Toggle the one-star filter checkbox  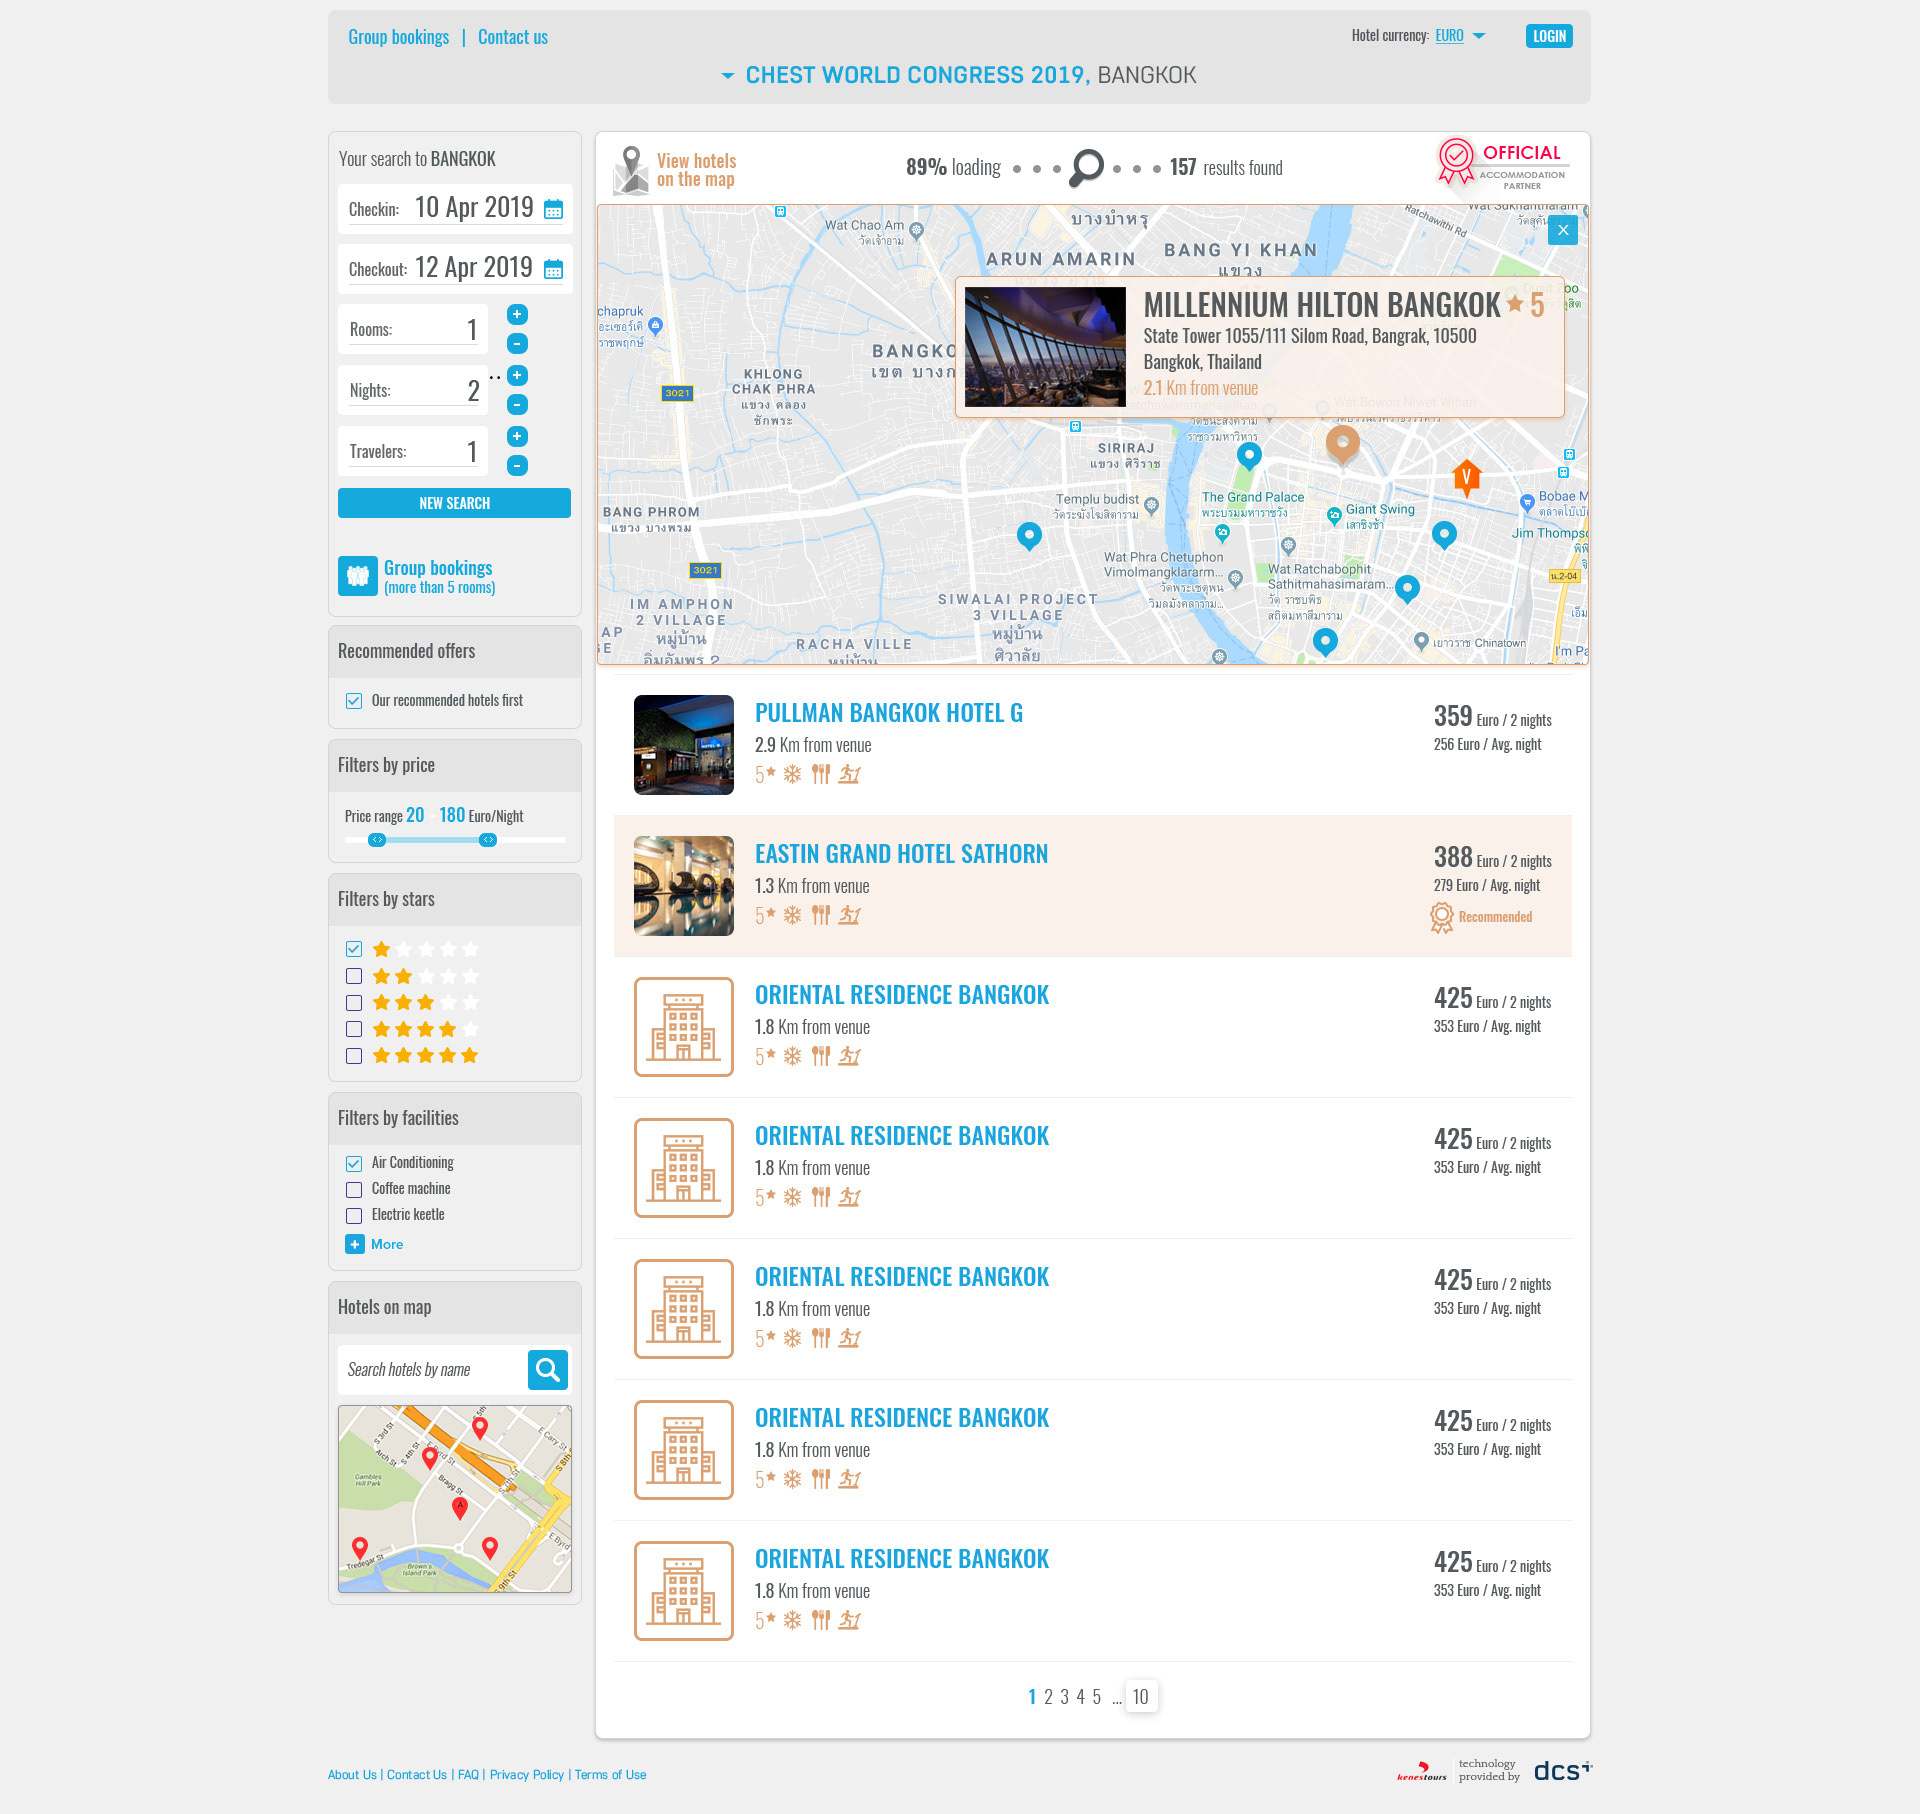(354, 949)
